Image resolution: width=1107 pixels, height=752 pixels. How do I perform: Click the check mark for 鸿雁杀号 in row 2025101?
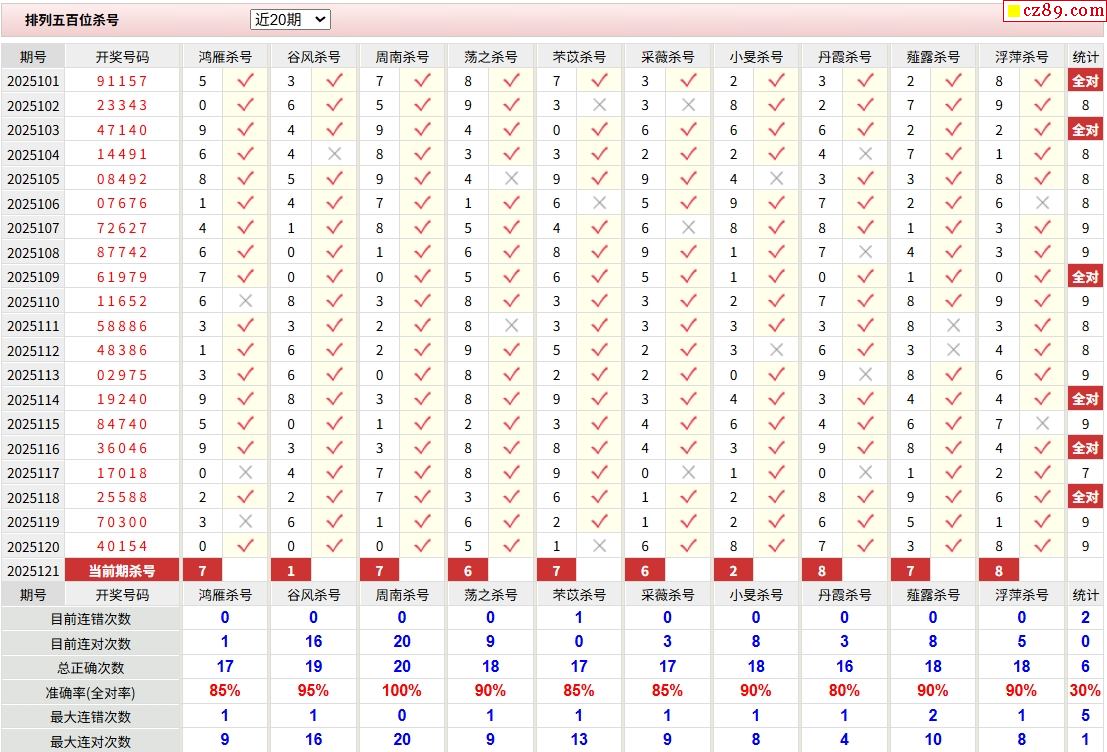click(x=246, y=80)
